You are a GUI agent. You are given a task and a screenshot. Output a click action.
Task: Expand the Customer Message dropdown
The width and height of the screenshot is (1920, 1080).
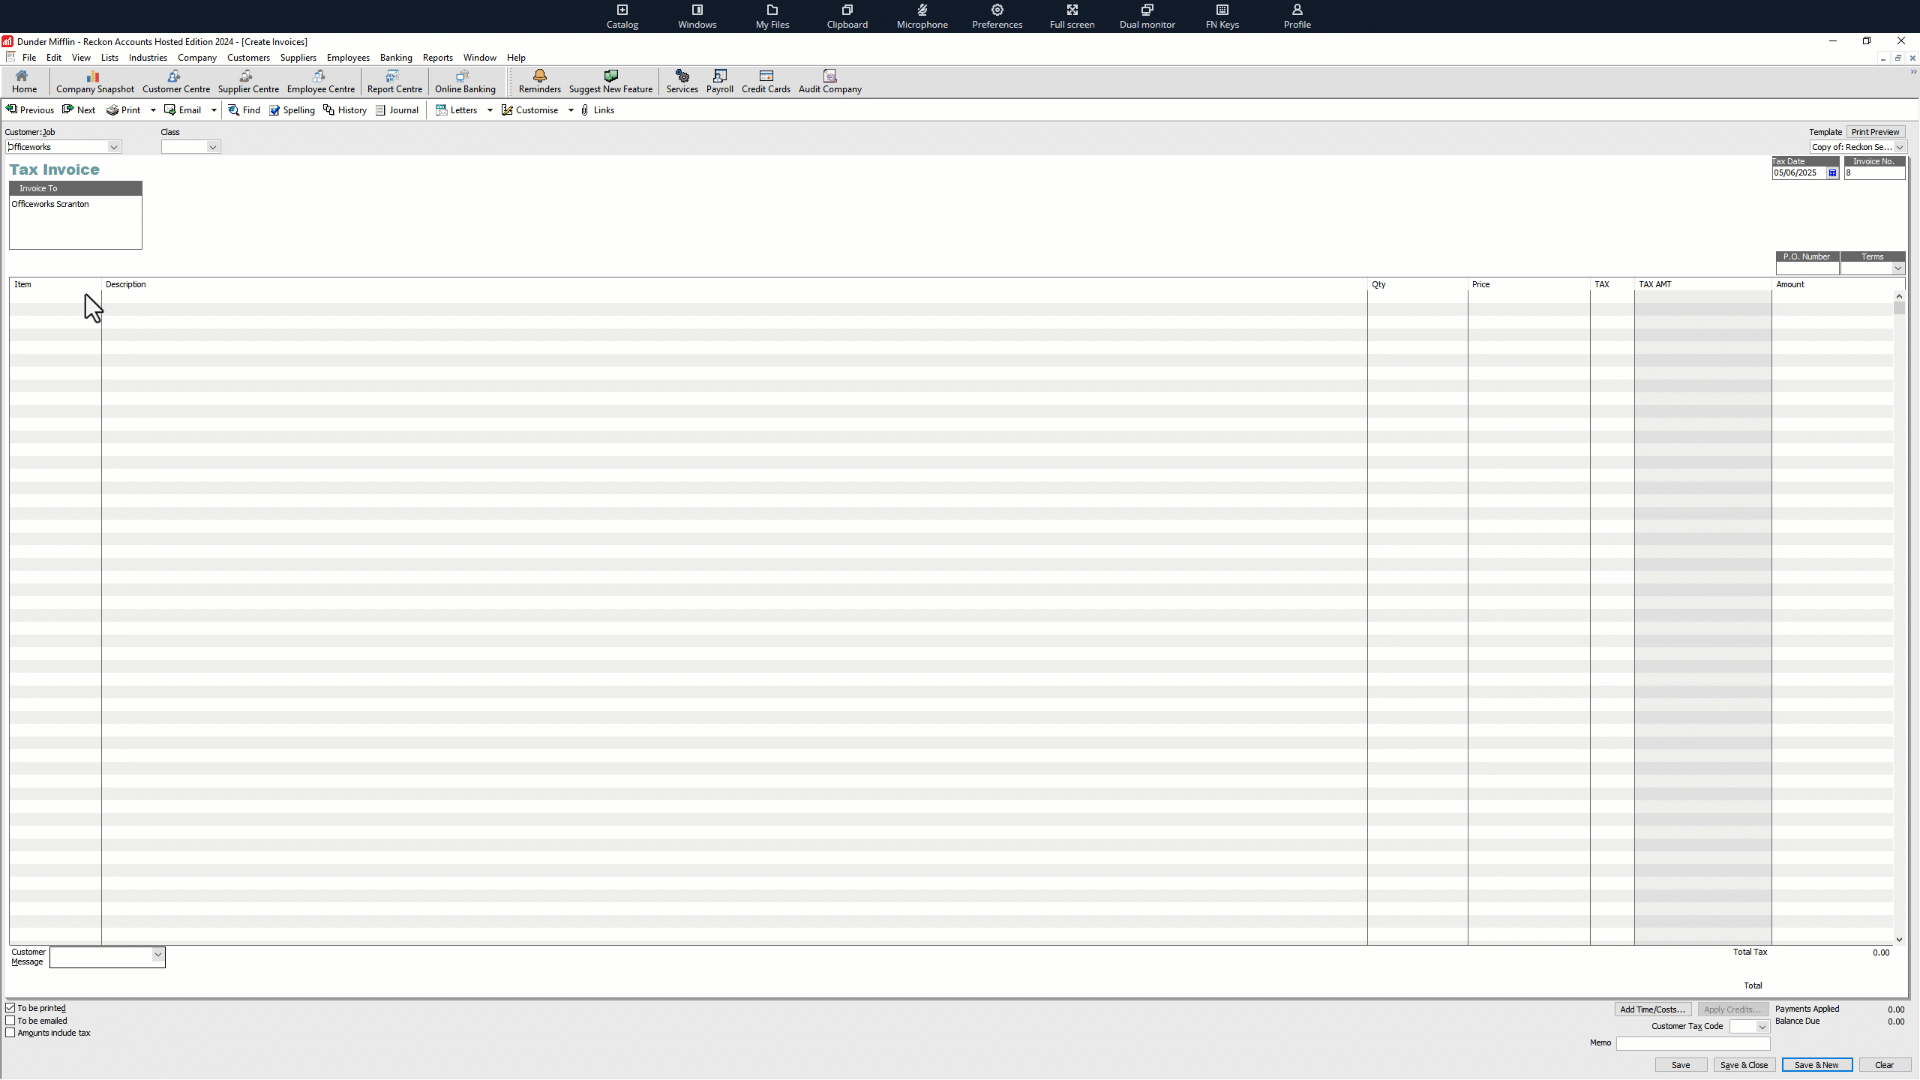[x=157, y=955]
